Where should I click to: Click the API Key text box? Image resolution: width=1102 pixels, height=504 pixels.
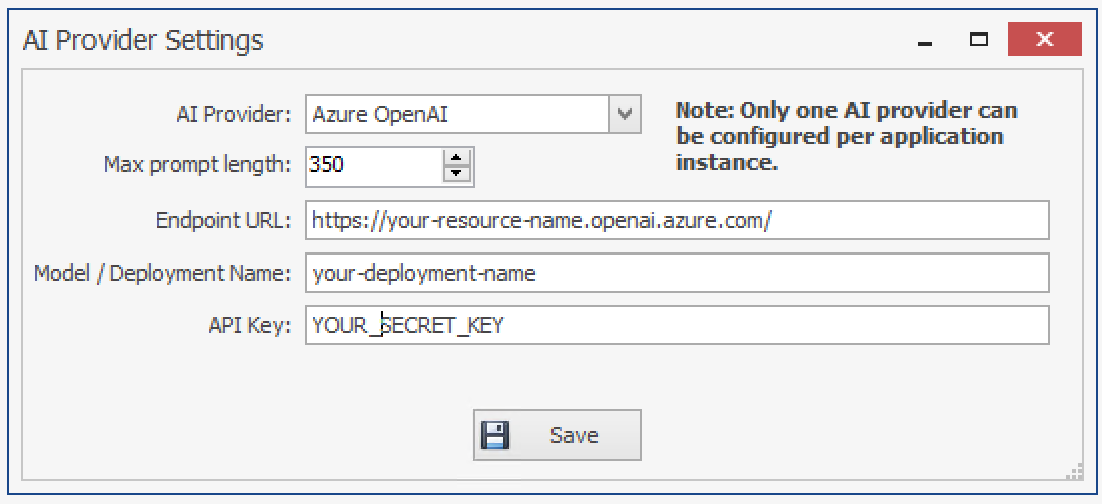pyautogui.click(x=677, y=325)
